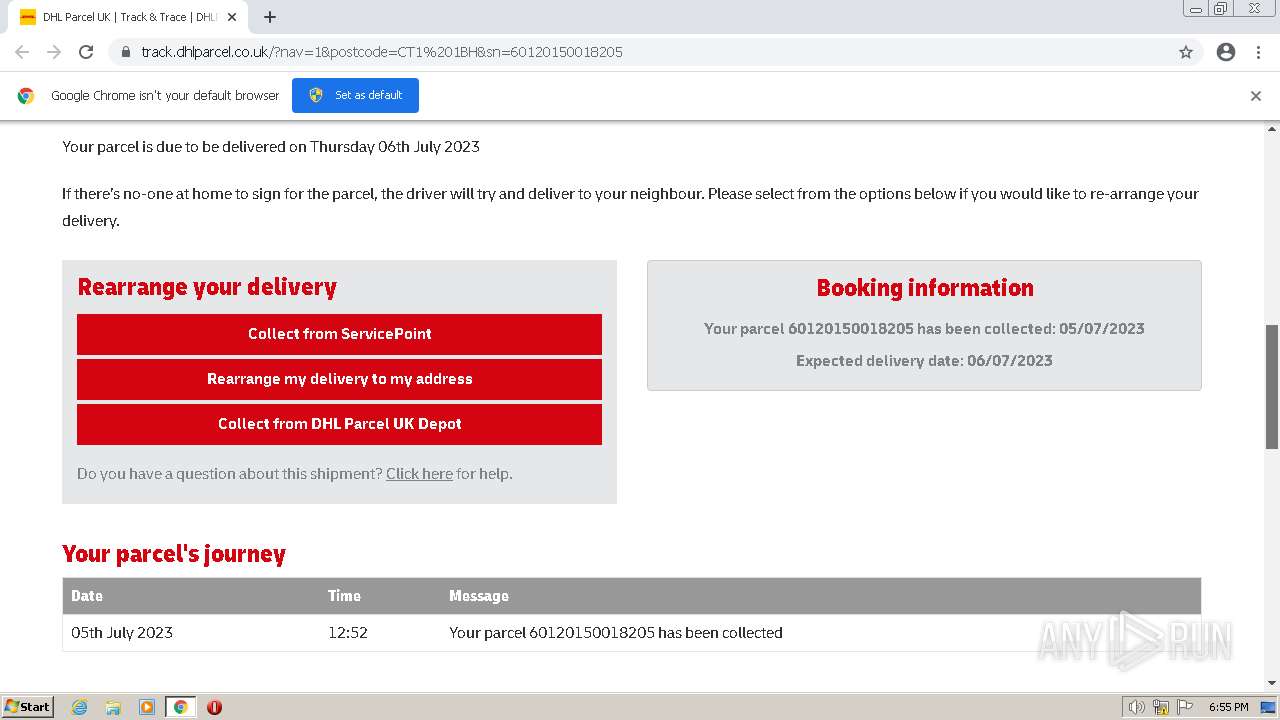Open Internet Explorer from the taskbar
Image resolution: width=1280 pixels, height=720 pixels.
[79, 707]
